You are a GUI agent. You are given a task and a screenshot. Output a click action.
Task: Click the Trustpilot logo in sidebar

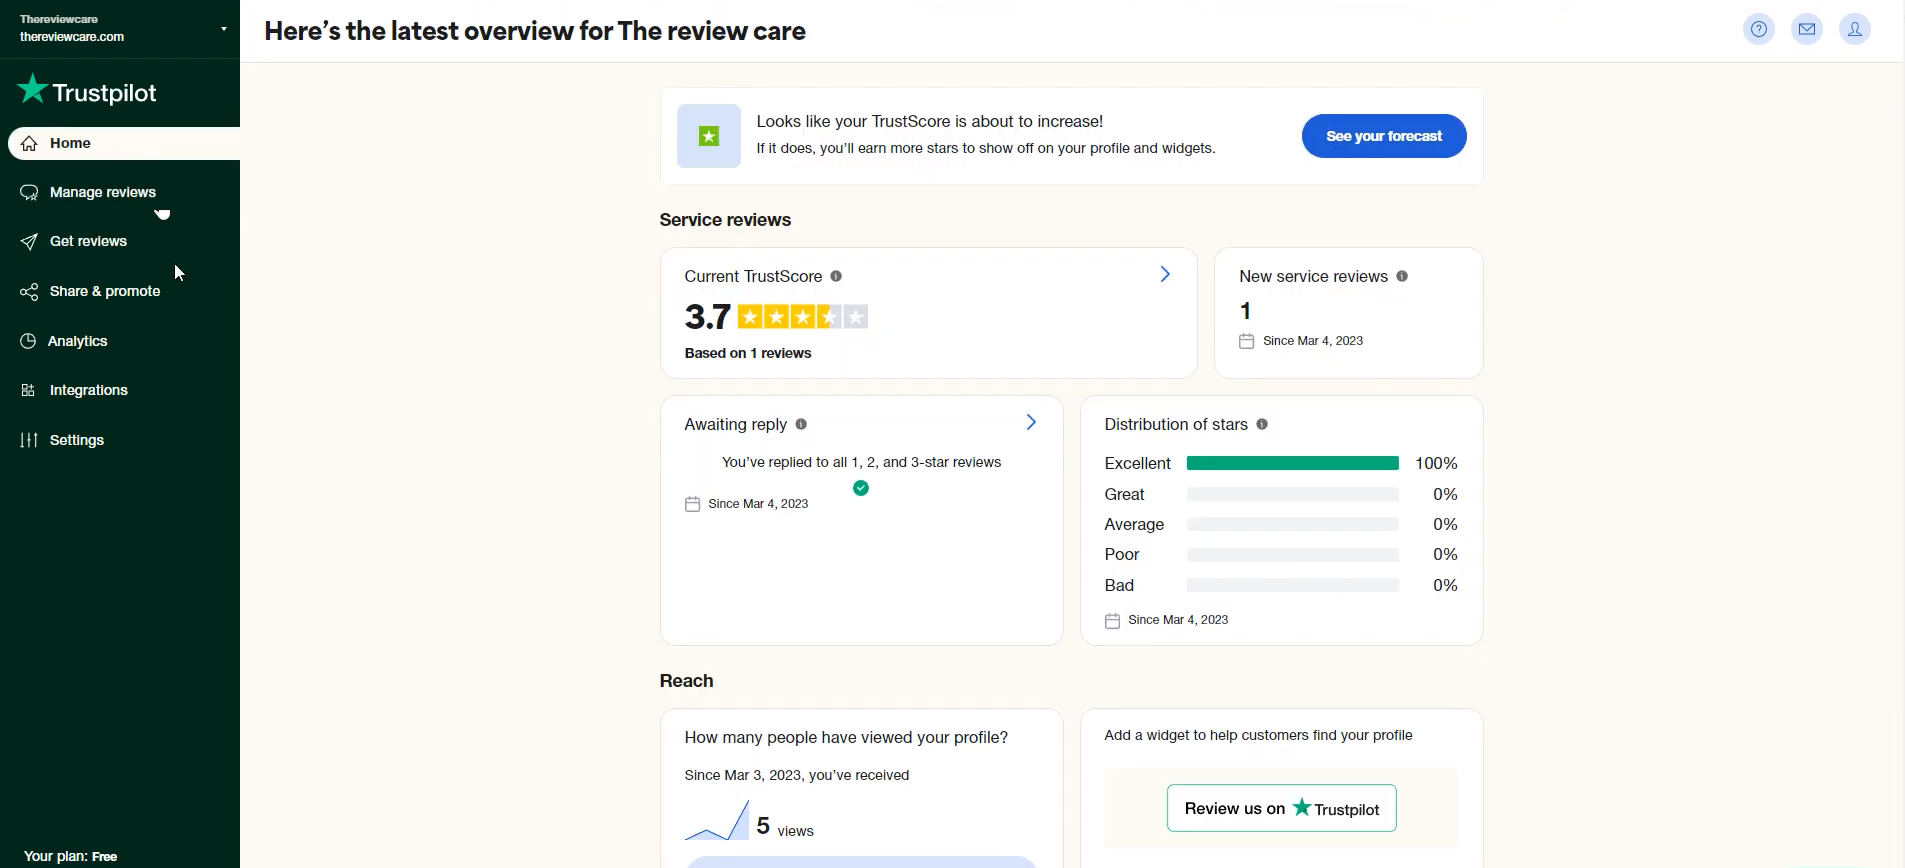coord(87,91)
